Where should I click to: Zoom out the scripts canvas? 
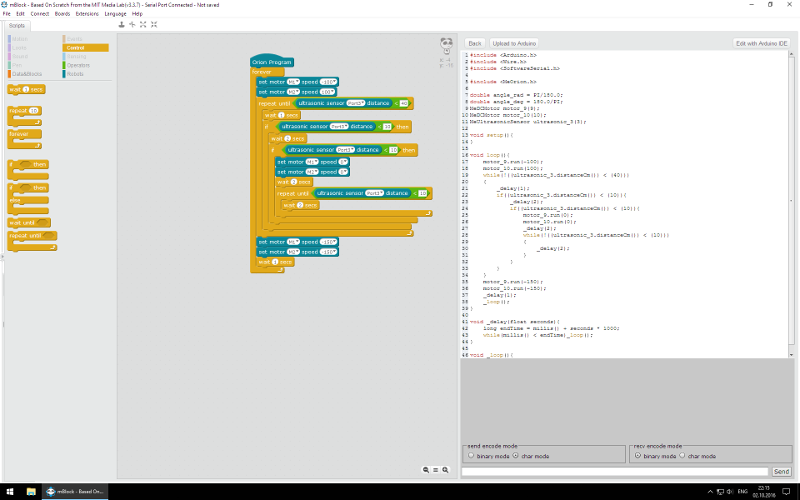[x=426, y=470]
